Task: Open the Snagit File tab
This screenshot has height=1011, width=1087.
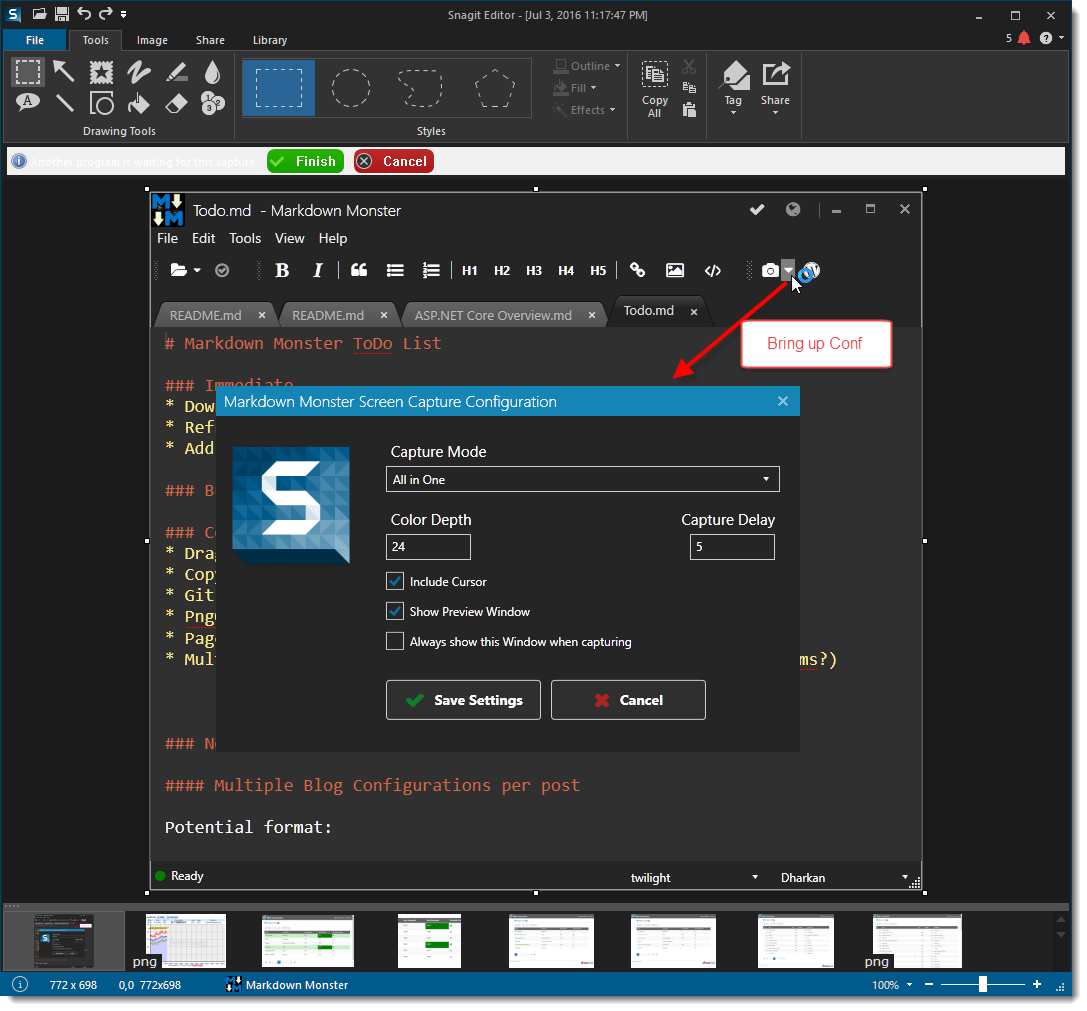Action: click(35, 40)
